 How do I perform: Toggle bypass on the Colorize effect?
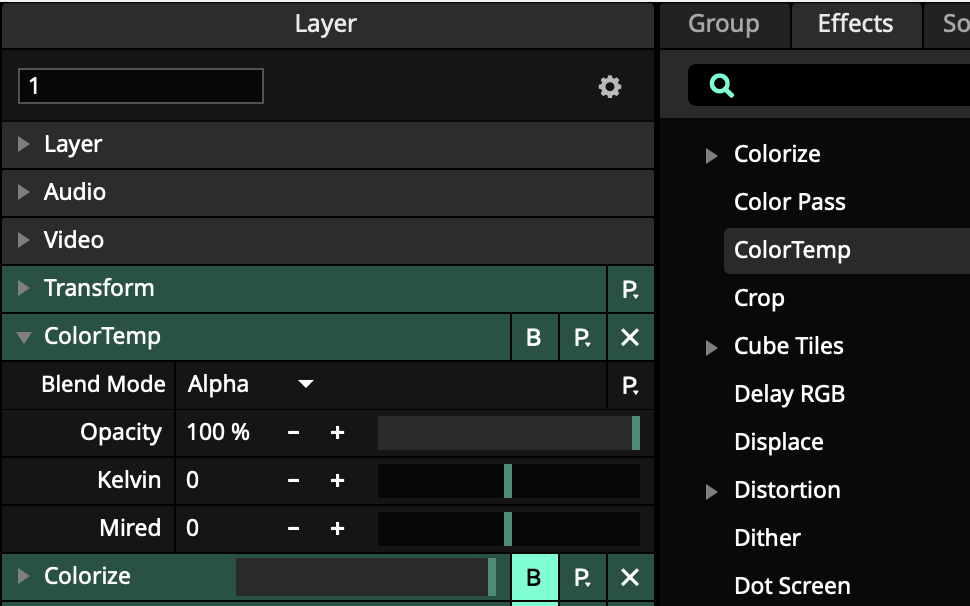coord(534,577)
